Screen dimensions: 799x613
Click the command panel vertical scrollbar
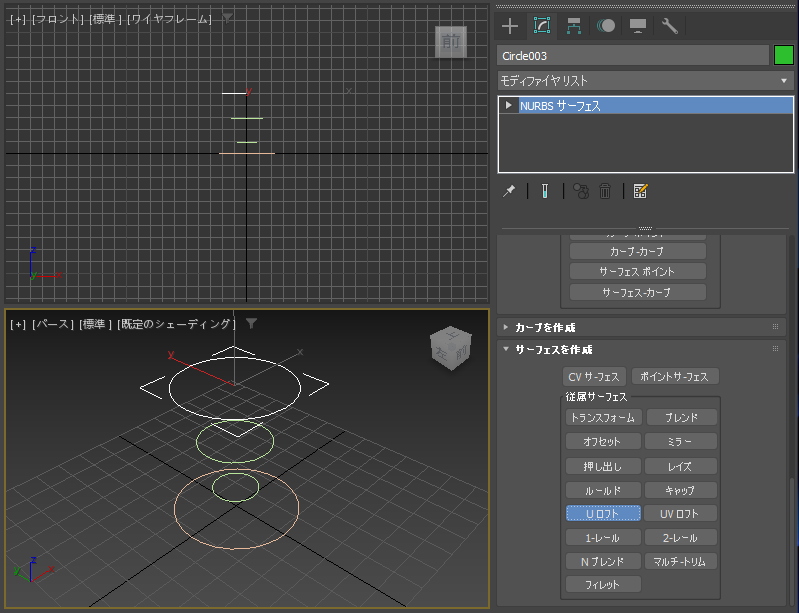pos(792,543)
